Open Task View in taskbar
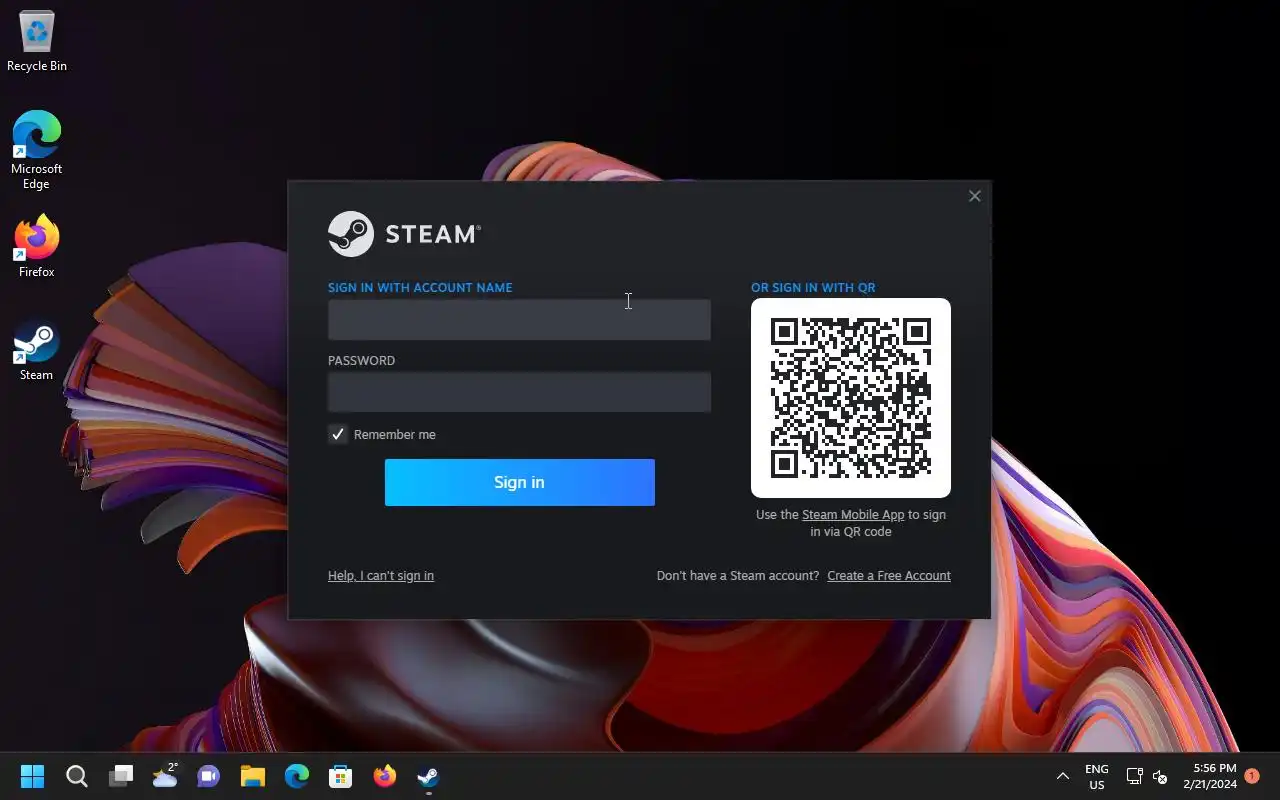The width and height of the screenshot is (1280, 800). (x=121, y=776)
